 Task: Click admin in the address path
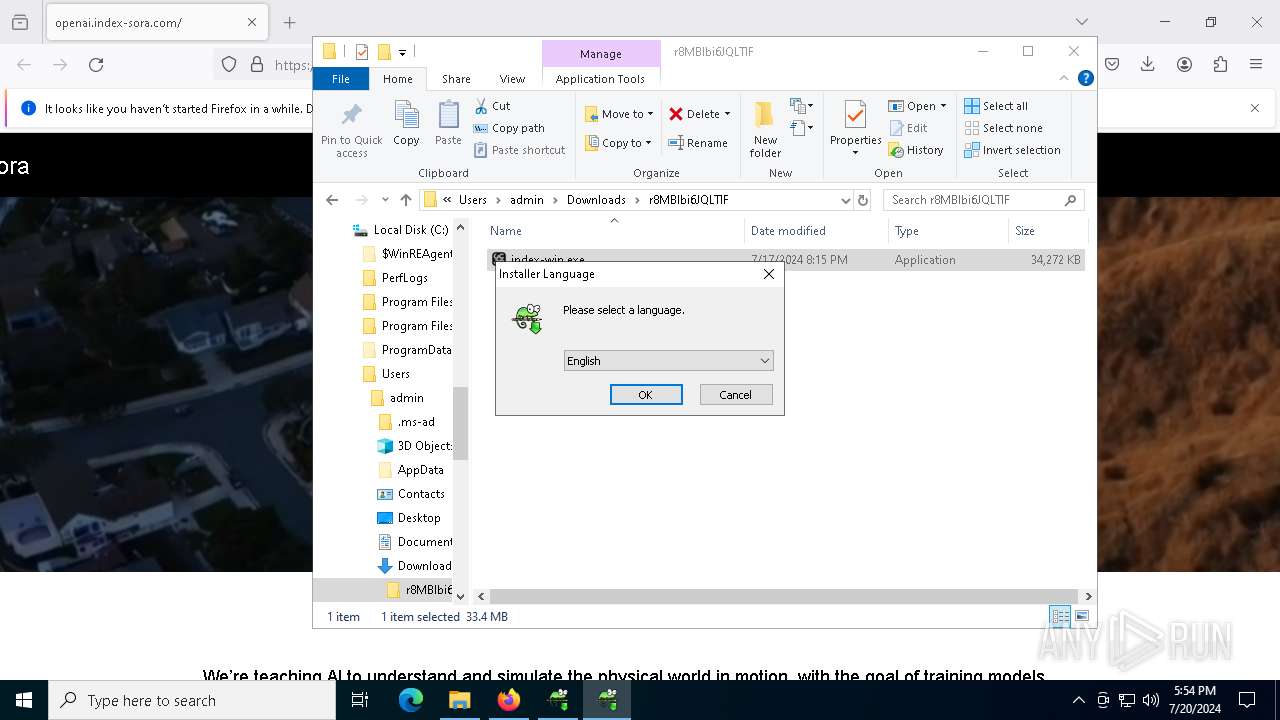tap(527, 200)
